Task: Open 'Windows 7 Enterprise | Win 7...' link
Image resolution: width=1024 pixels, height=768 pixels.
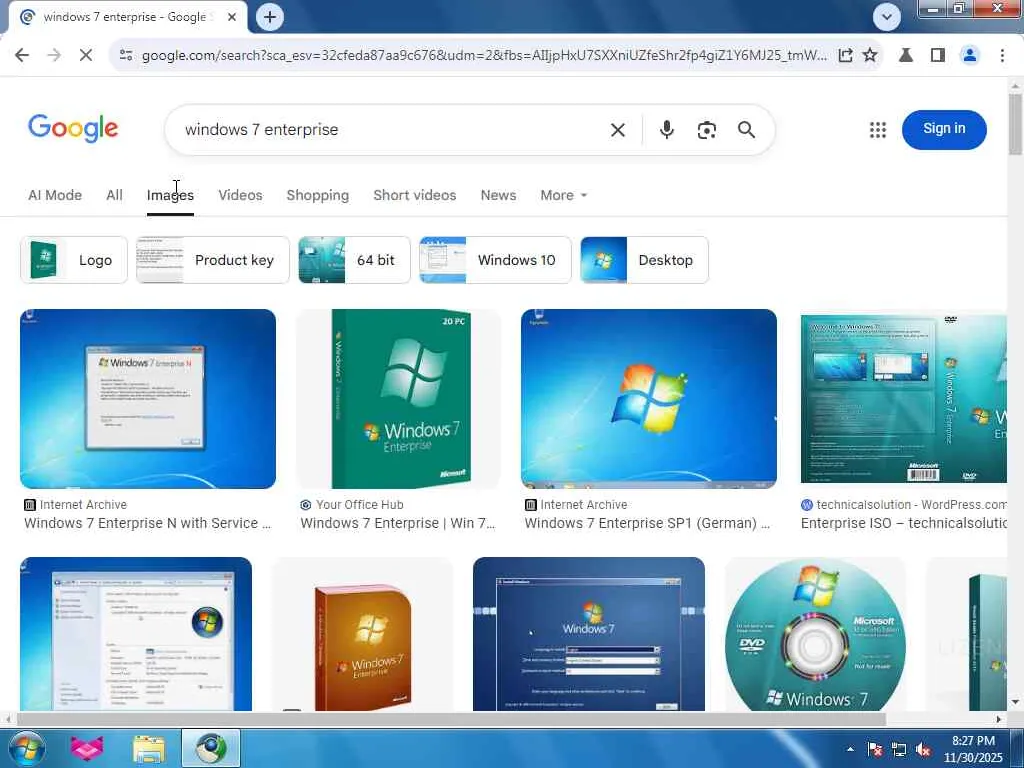Action: (x=398, y=523)
